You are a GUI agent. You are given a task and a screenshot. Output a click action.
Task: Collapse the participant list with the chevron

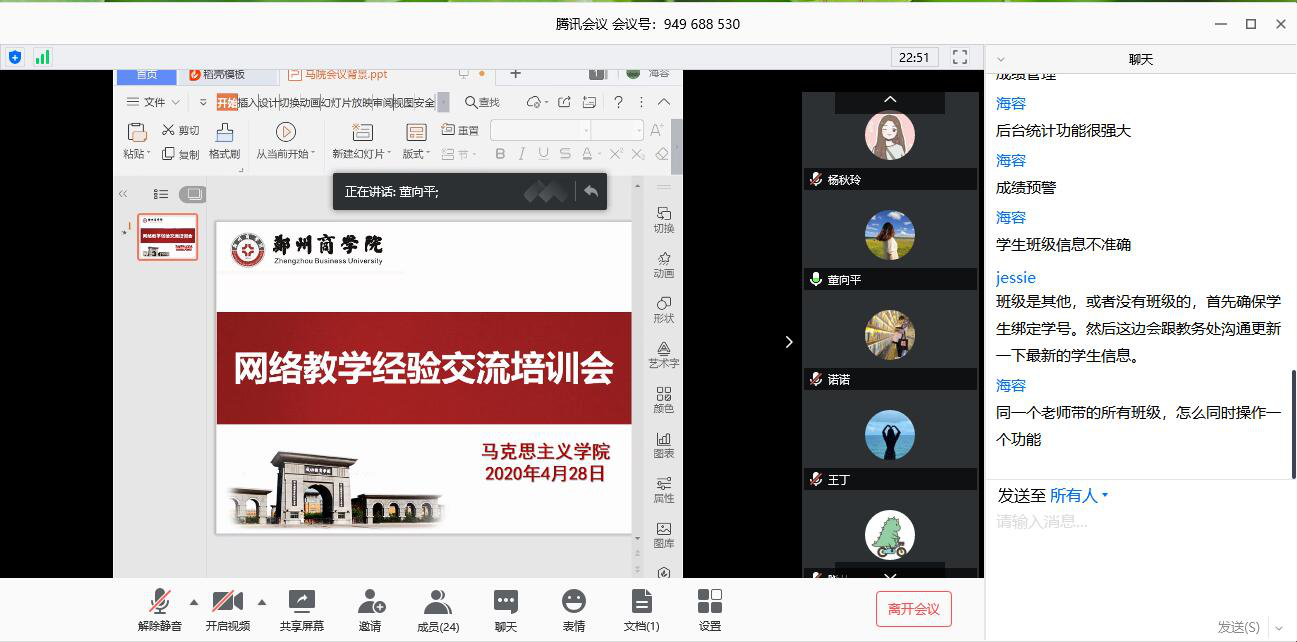click(888, 100)
